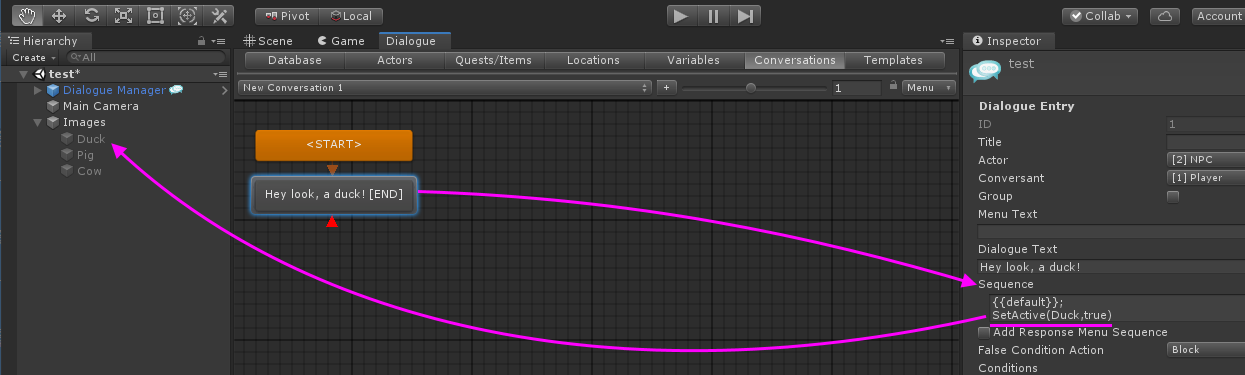Open the New Conversation 1 dropdown

(445, 88)
